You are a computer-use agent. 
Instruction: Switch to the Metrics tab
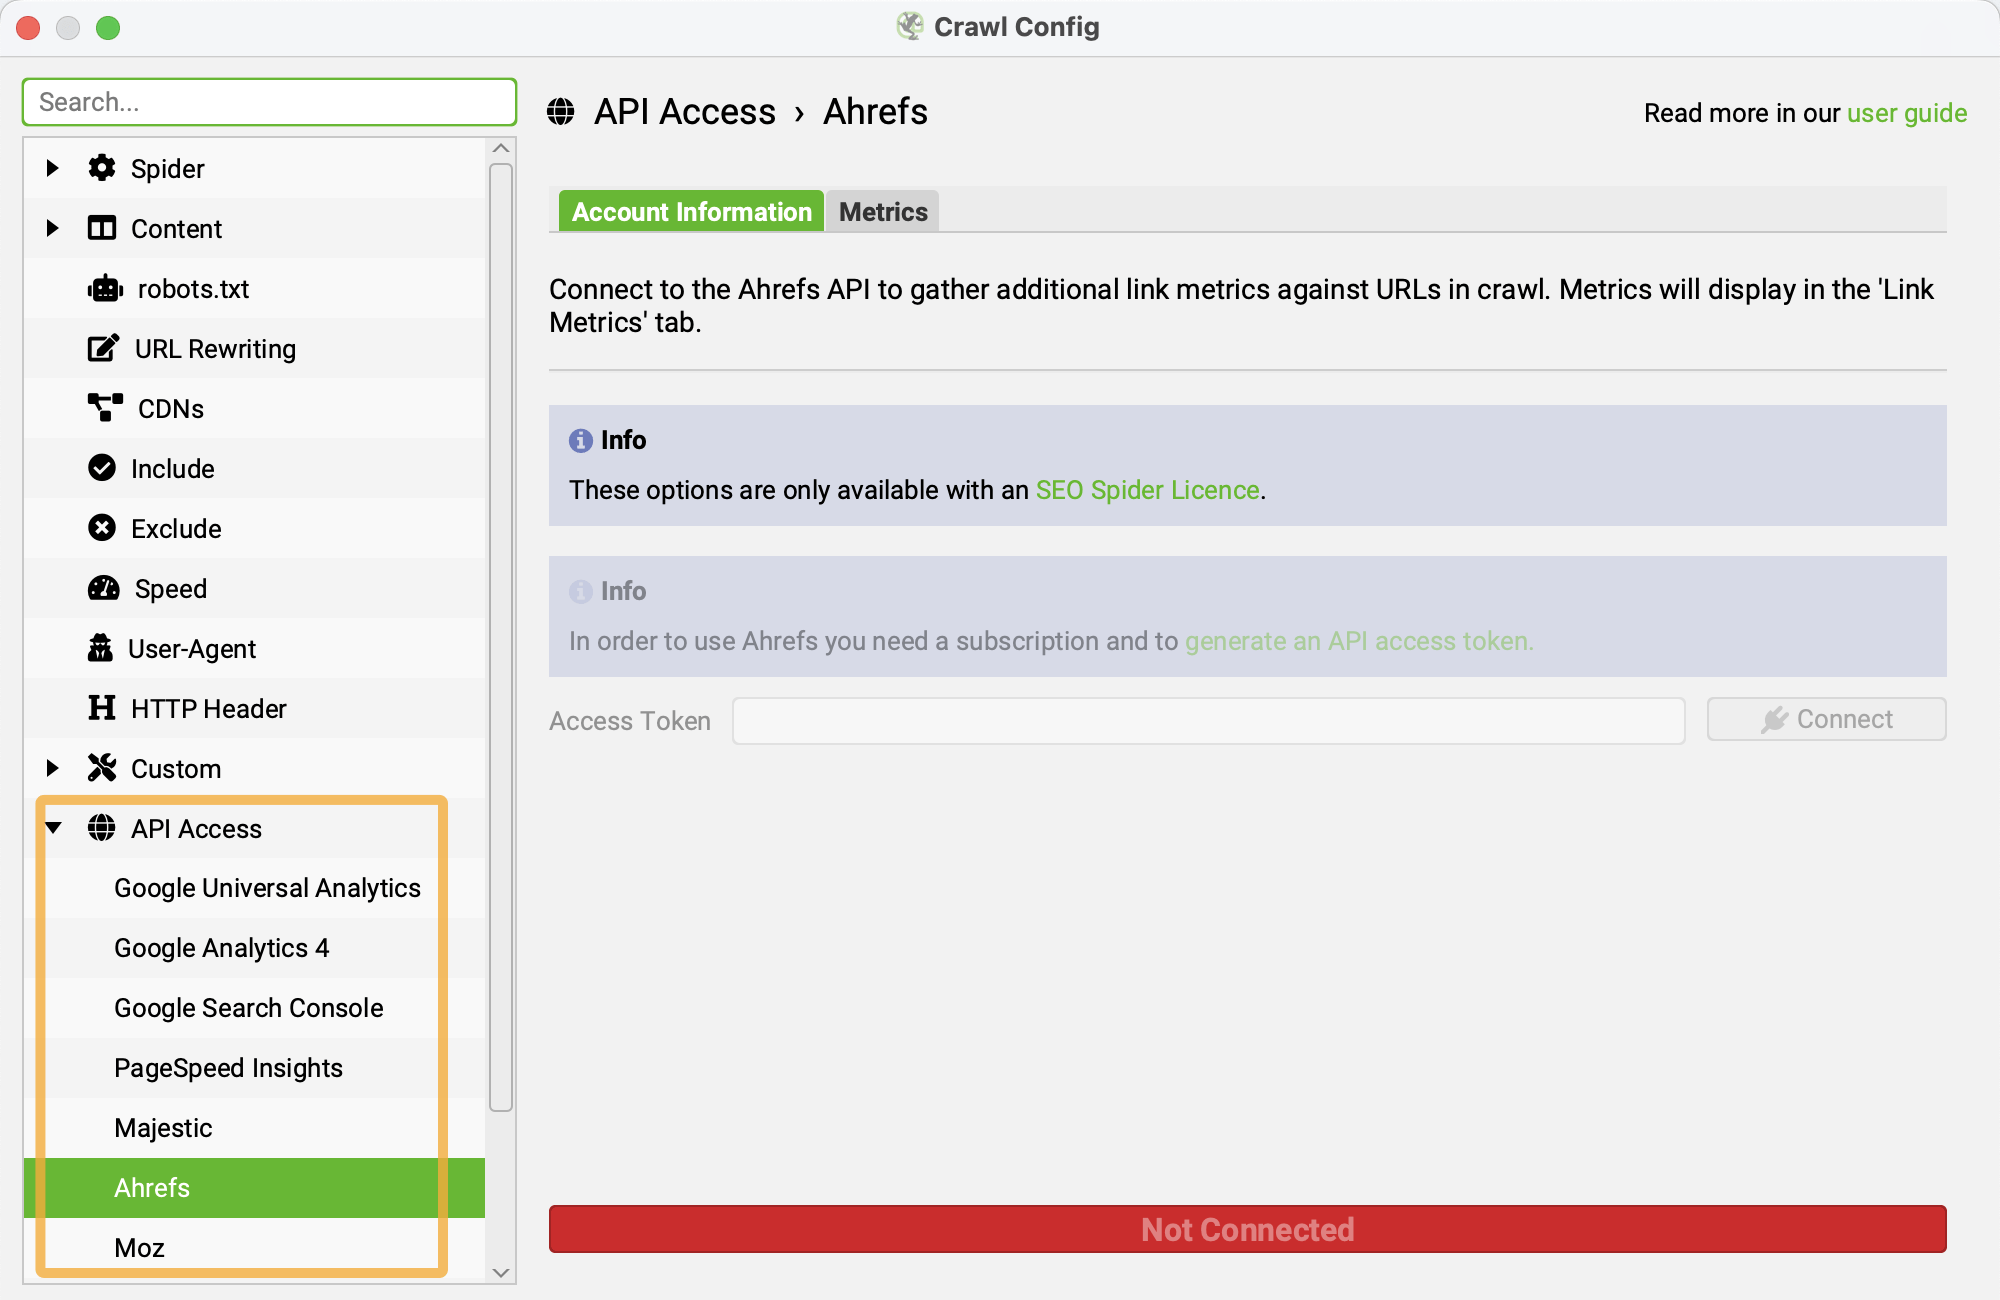(x=883, y=211)
